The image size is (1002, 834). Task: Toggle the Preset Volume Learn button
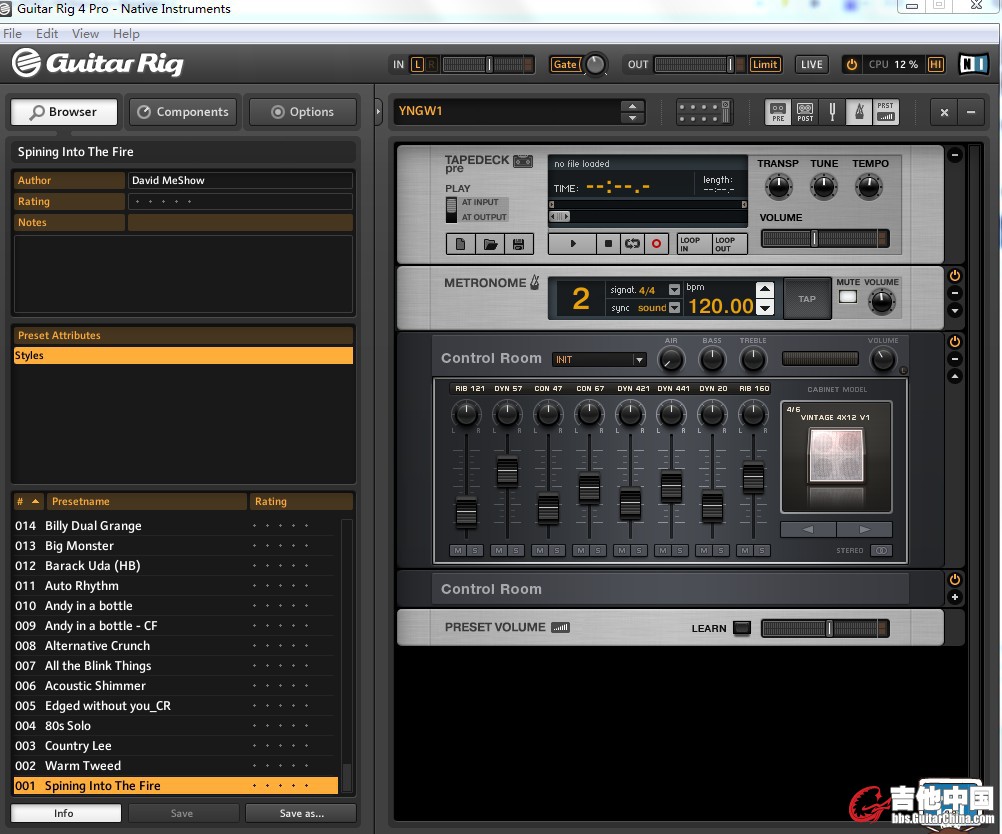[x=741, y=628]
